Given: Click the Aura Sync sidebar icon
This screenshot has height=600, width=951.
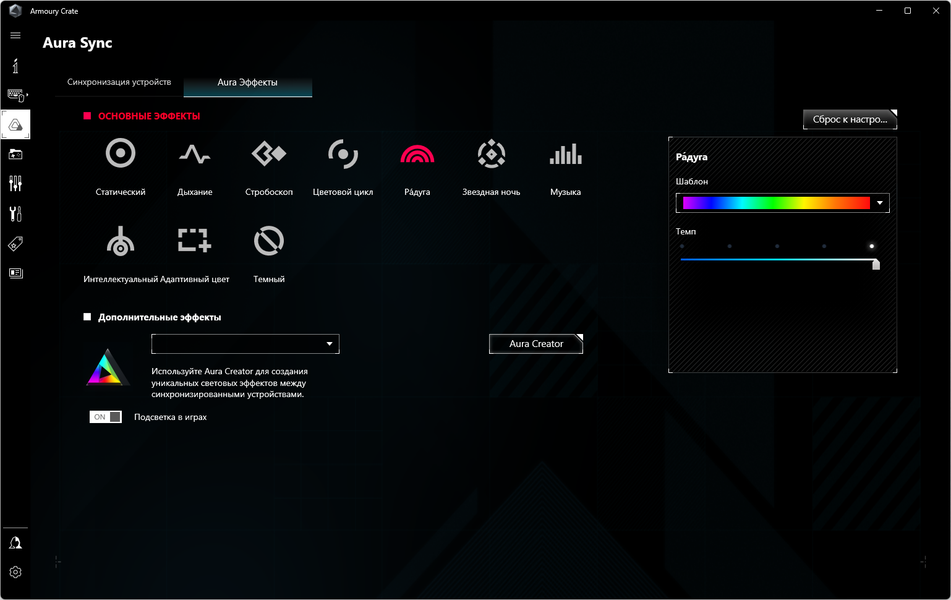Looking at the screenshot, I should point(16,125).
